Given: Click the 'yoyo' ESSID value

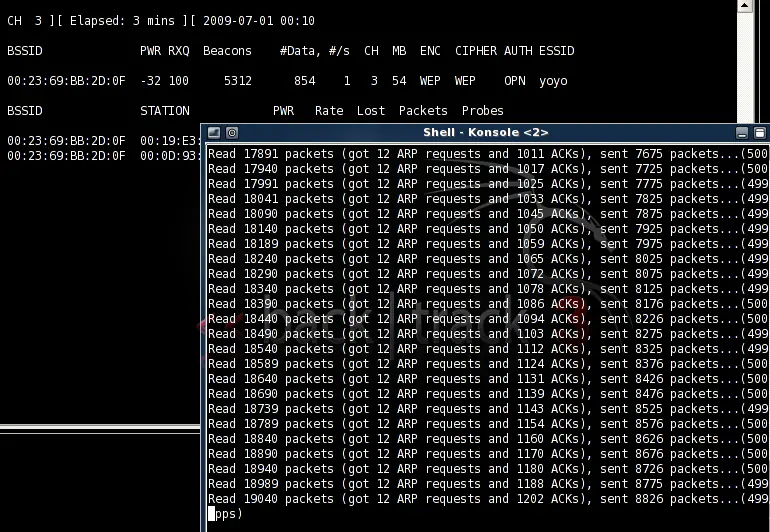Looking at the screenshot, I should 553,81.
